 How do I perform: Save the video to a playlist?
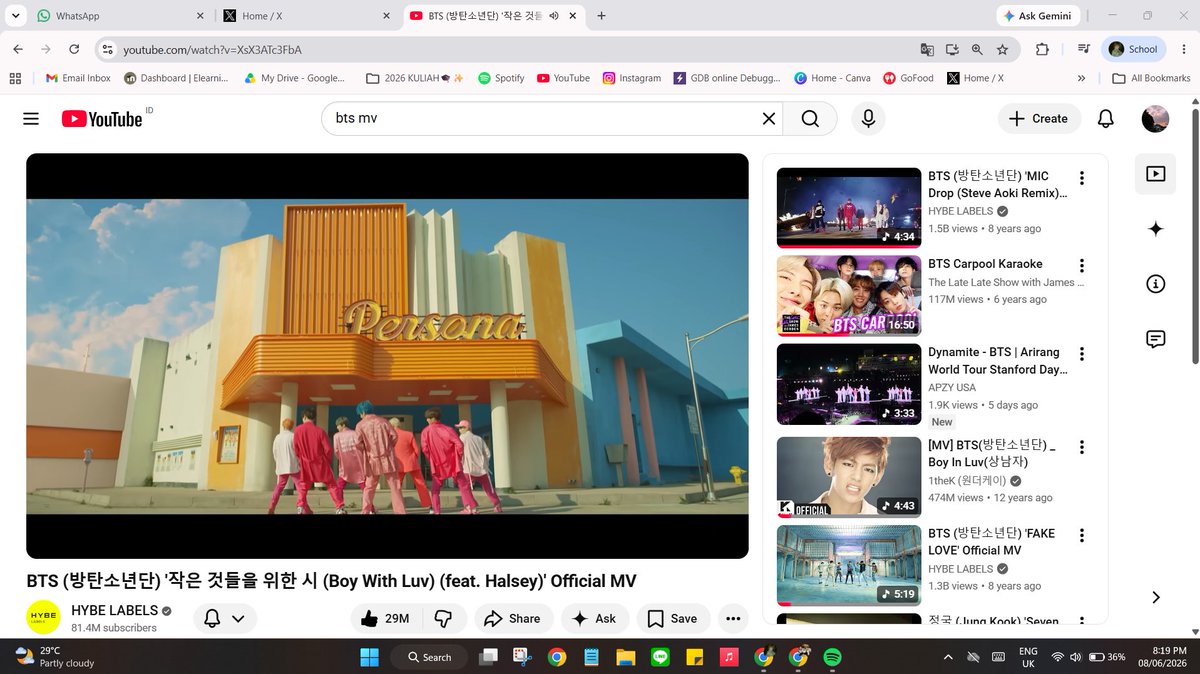673,619
